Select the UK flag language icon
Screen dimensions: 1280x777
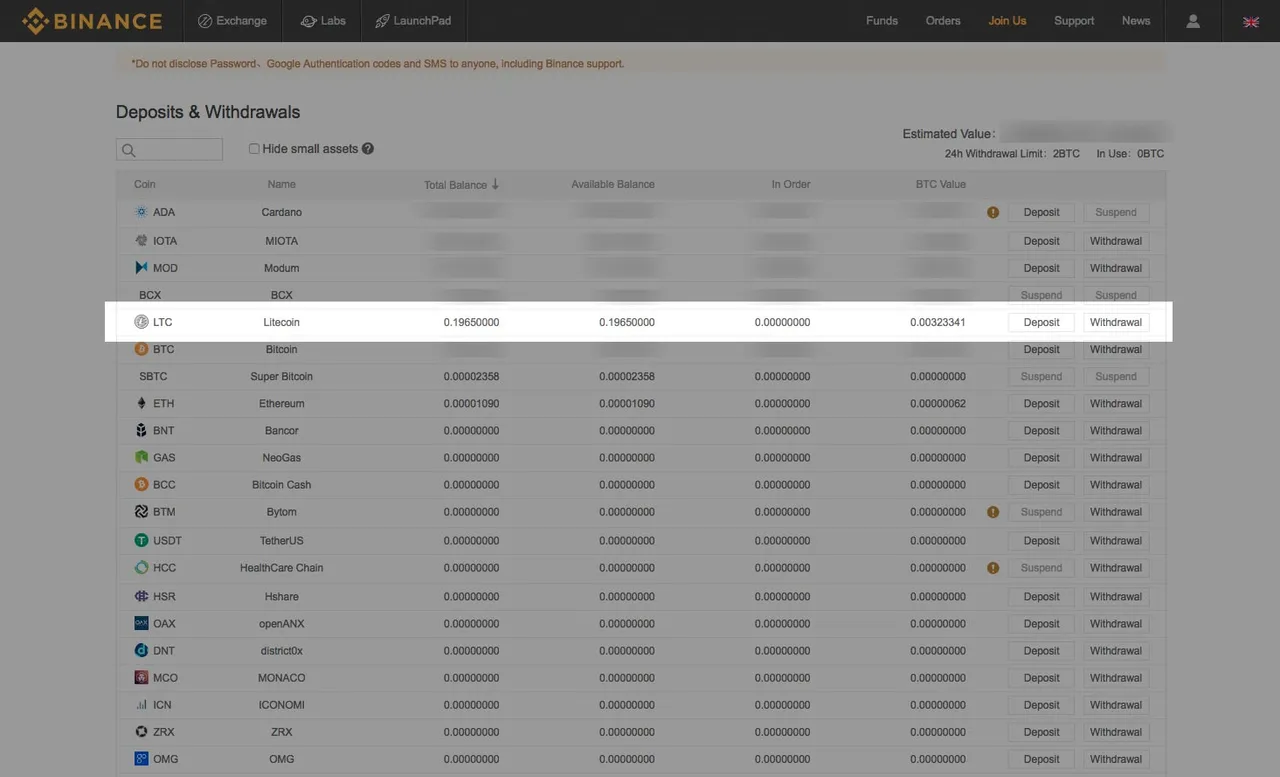[x=1251, y=21]
